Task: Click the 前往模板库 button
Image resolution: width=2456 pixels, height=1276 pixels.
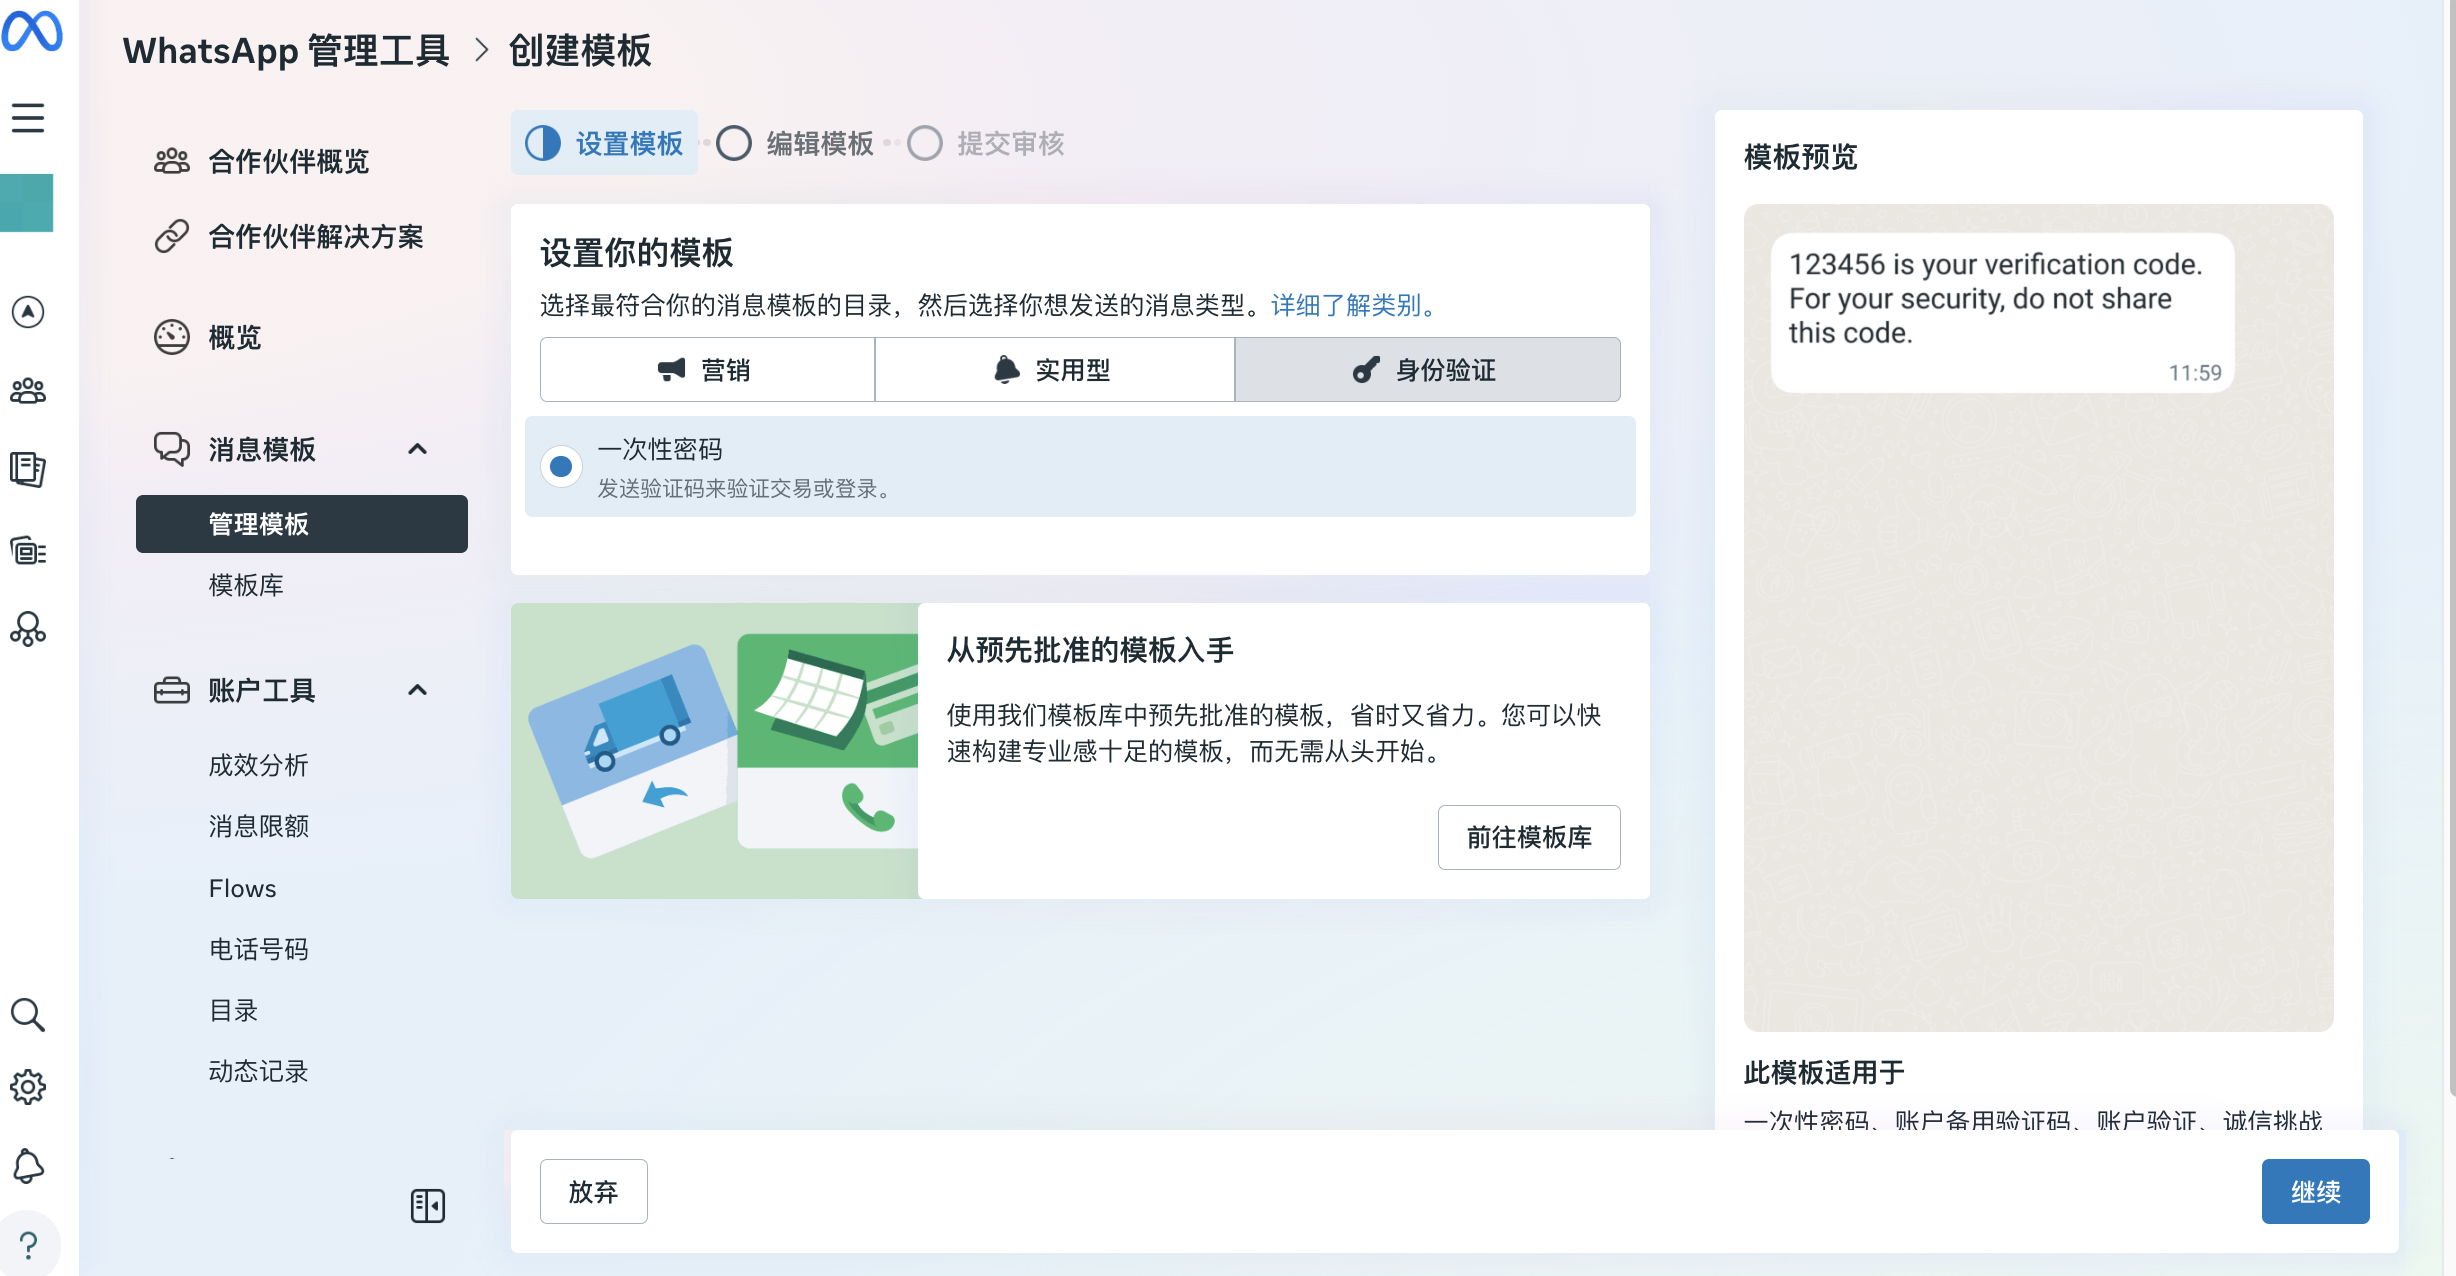Action: click(x=1529, y=837)
